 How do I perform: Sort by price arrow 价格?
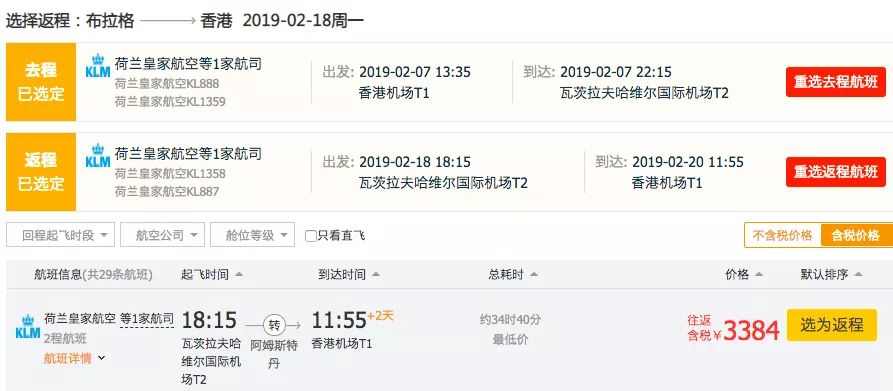[759, 275]
